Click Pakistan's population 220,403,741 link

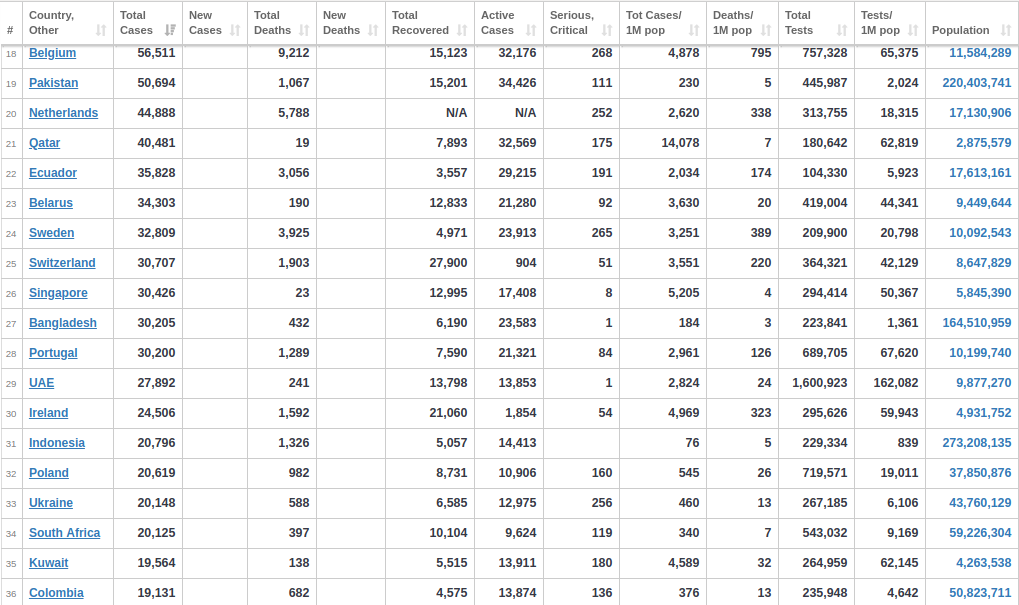977,83
